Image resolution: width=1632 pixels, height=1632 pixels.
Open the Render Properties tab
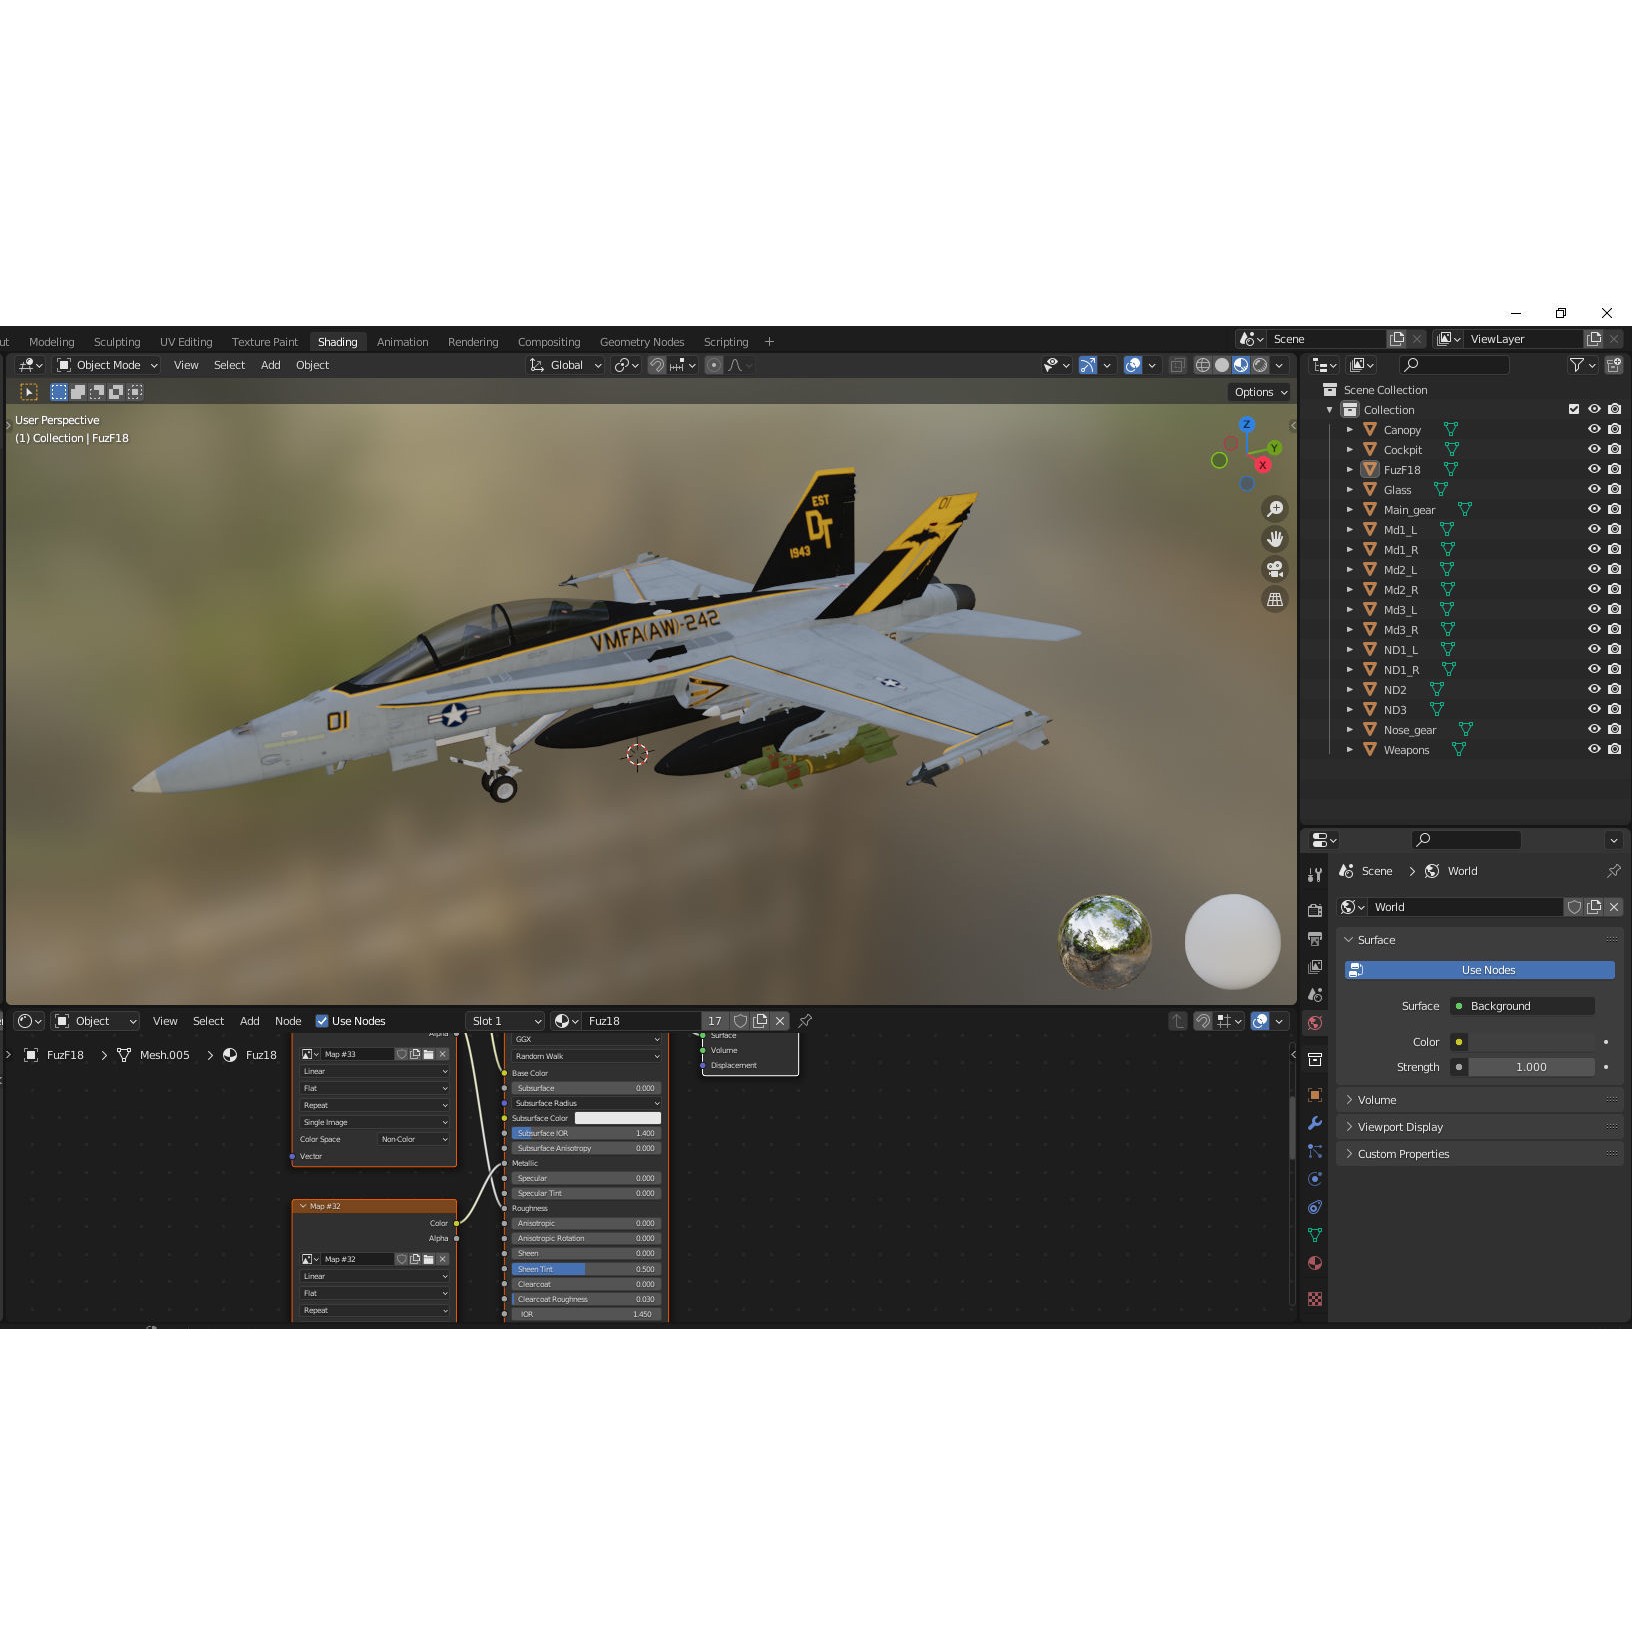point(1315,911)
